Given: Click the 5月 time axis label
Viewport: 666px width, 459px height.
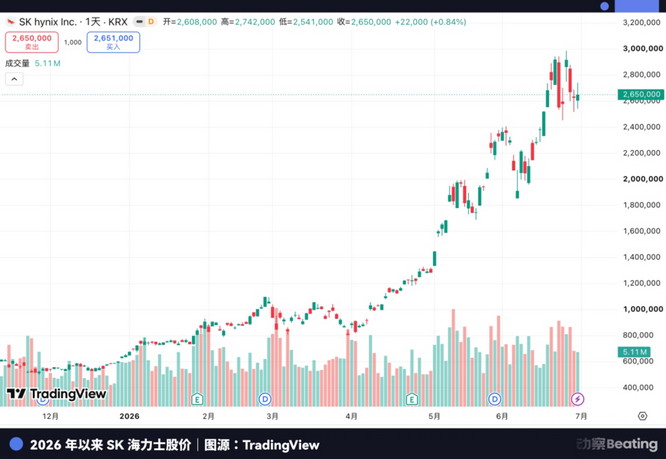Looking at the screenshot, I should point(434,416).
